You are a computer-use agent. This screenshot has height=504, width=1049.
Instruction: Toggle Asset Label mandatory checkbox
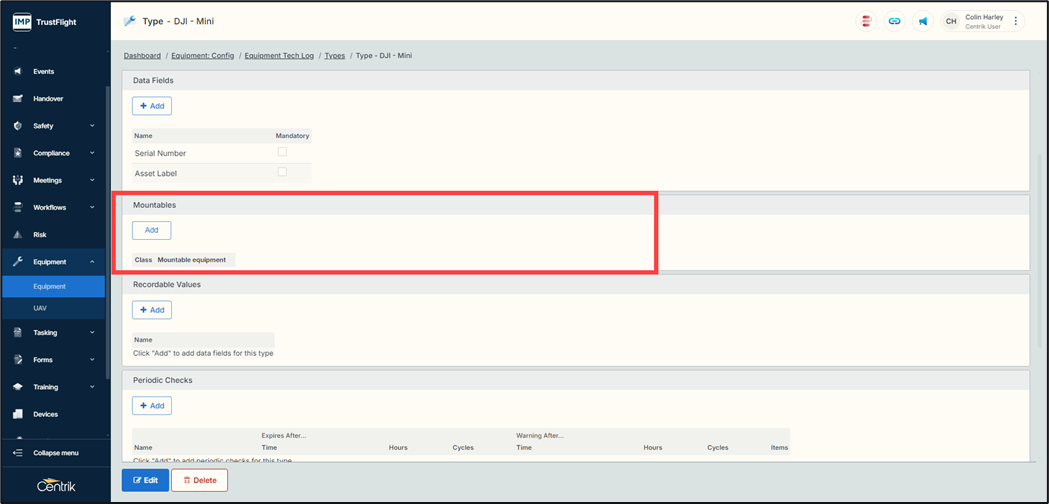point(282,172)
